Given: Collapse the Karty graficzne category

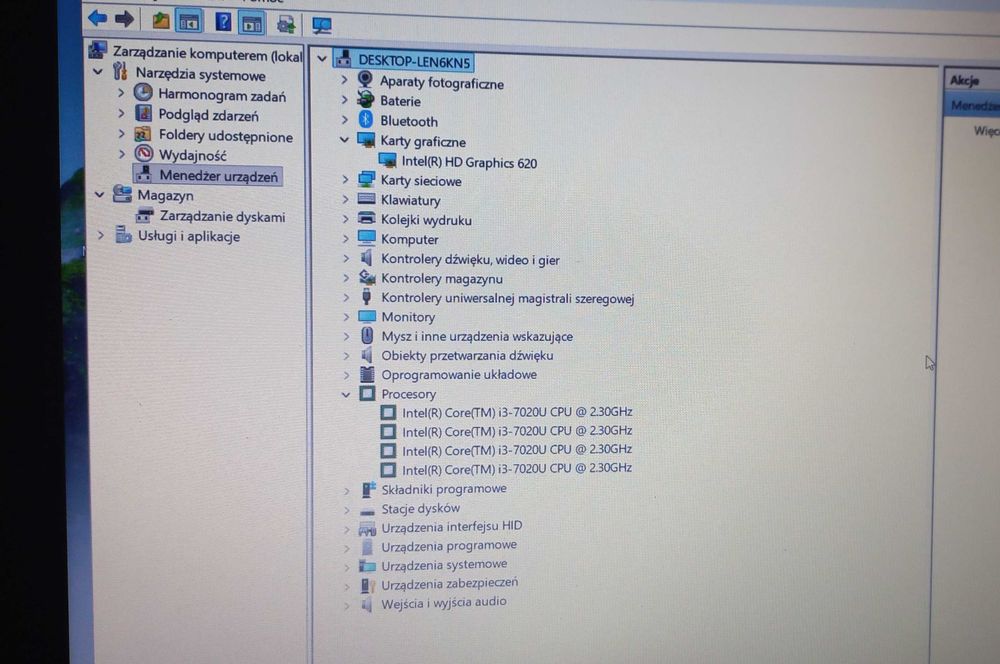Looking at the screenshot, I should (x=344, y=139).
